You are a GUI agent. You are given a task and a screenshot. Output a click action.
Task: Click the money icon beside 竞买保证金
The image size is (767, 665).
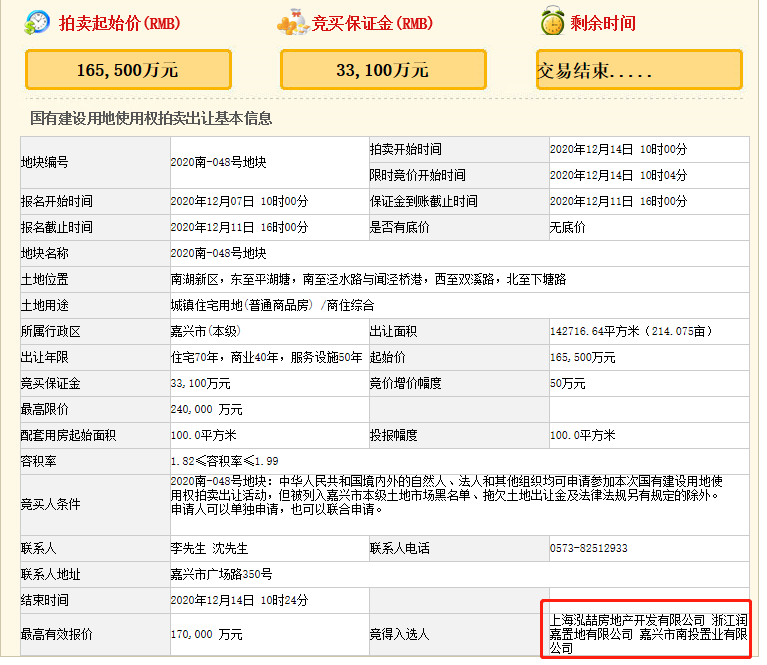click(291, 22)
